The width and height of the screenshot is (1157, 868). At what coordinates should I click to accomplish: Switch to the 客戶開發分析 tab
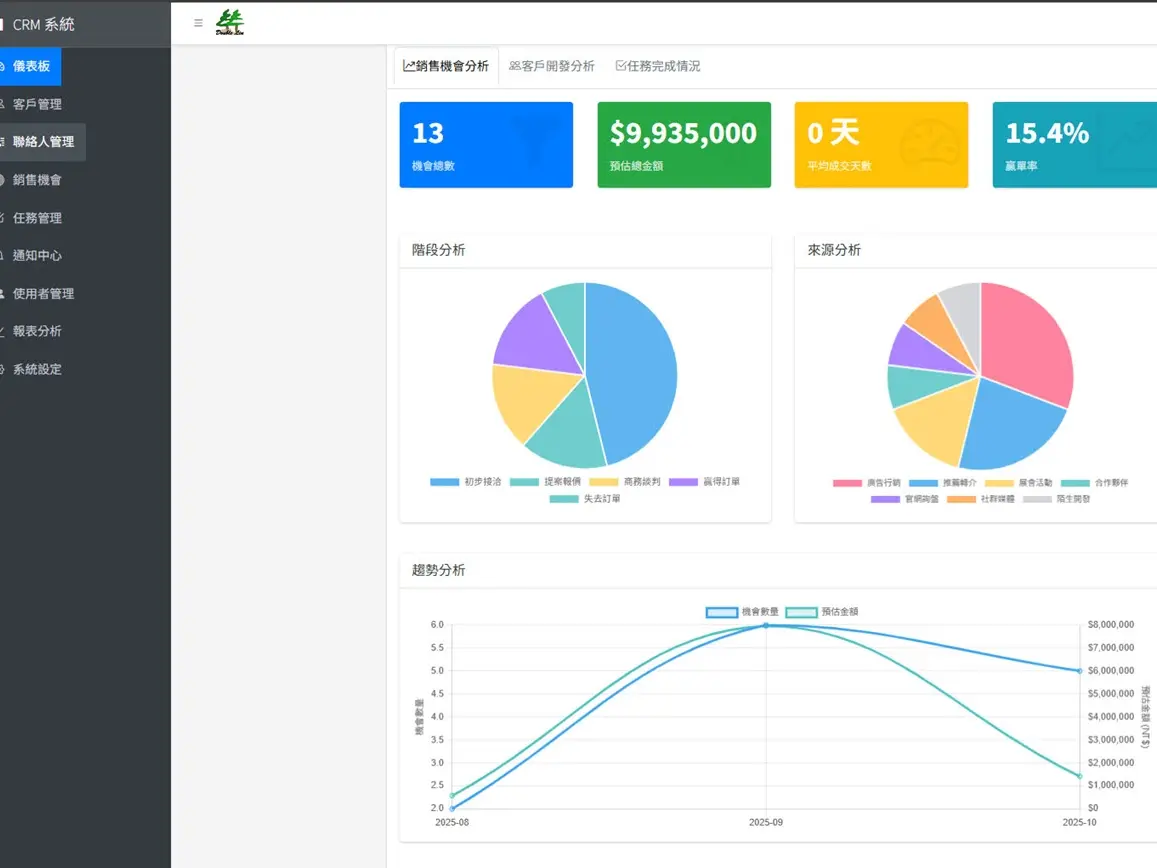[x=551, y=66]
